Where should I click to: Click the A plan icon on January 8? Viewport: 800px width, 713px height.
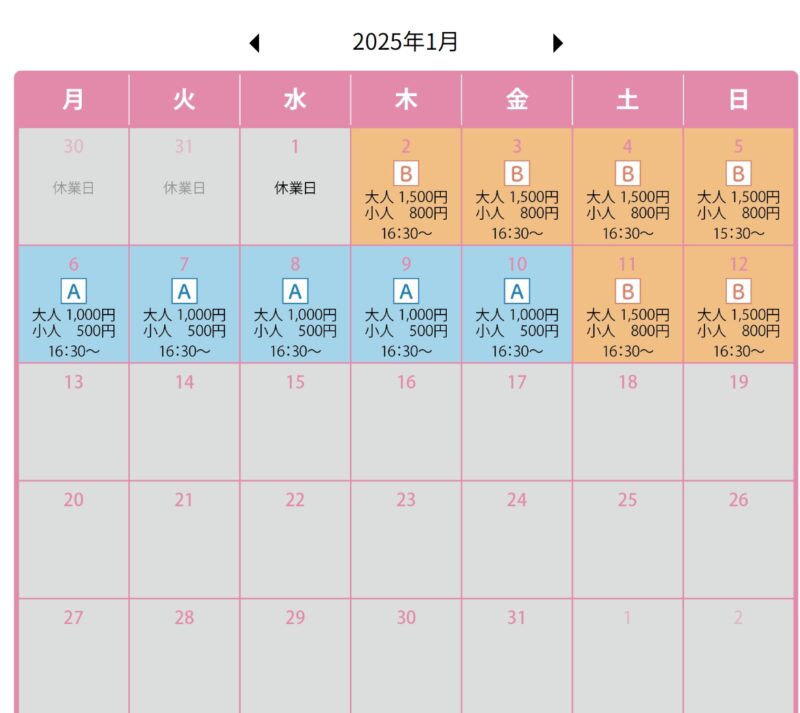[295, 292]
